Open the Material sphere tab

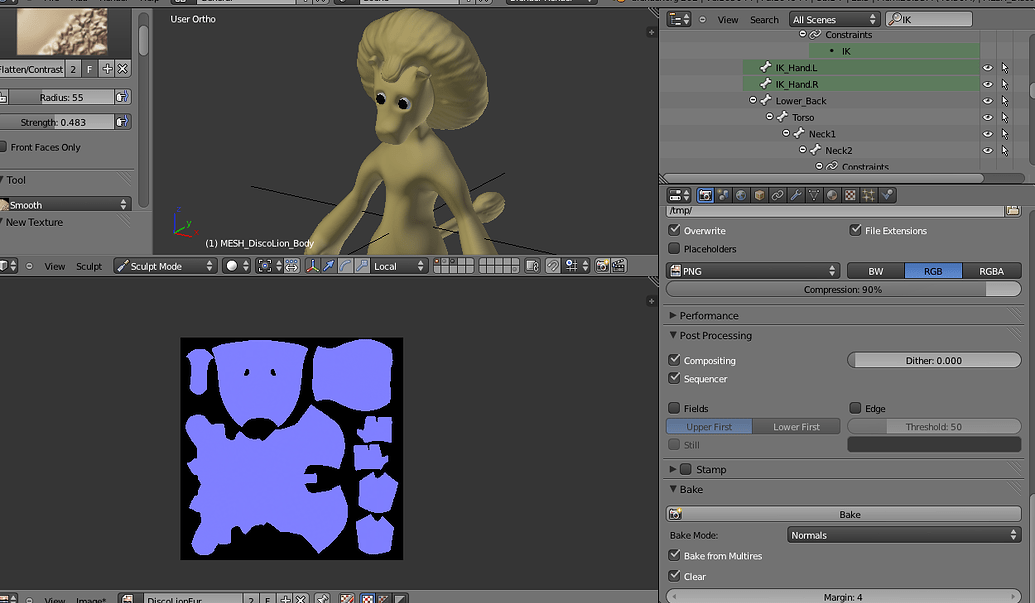pyautogui.click(x=832, y=195)
